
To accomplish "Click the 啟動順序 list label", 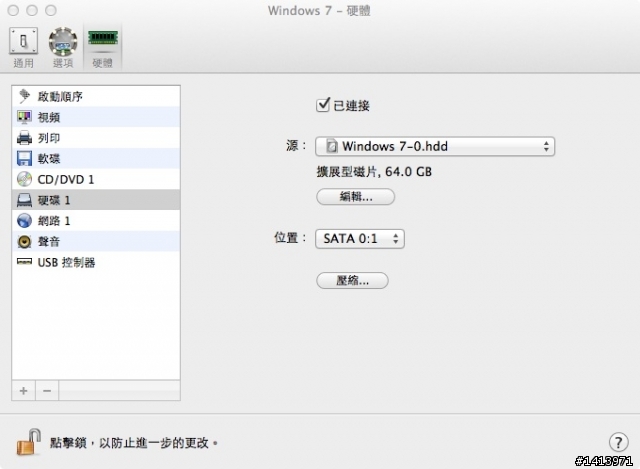I will coord(60,97).
